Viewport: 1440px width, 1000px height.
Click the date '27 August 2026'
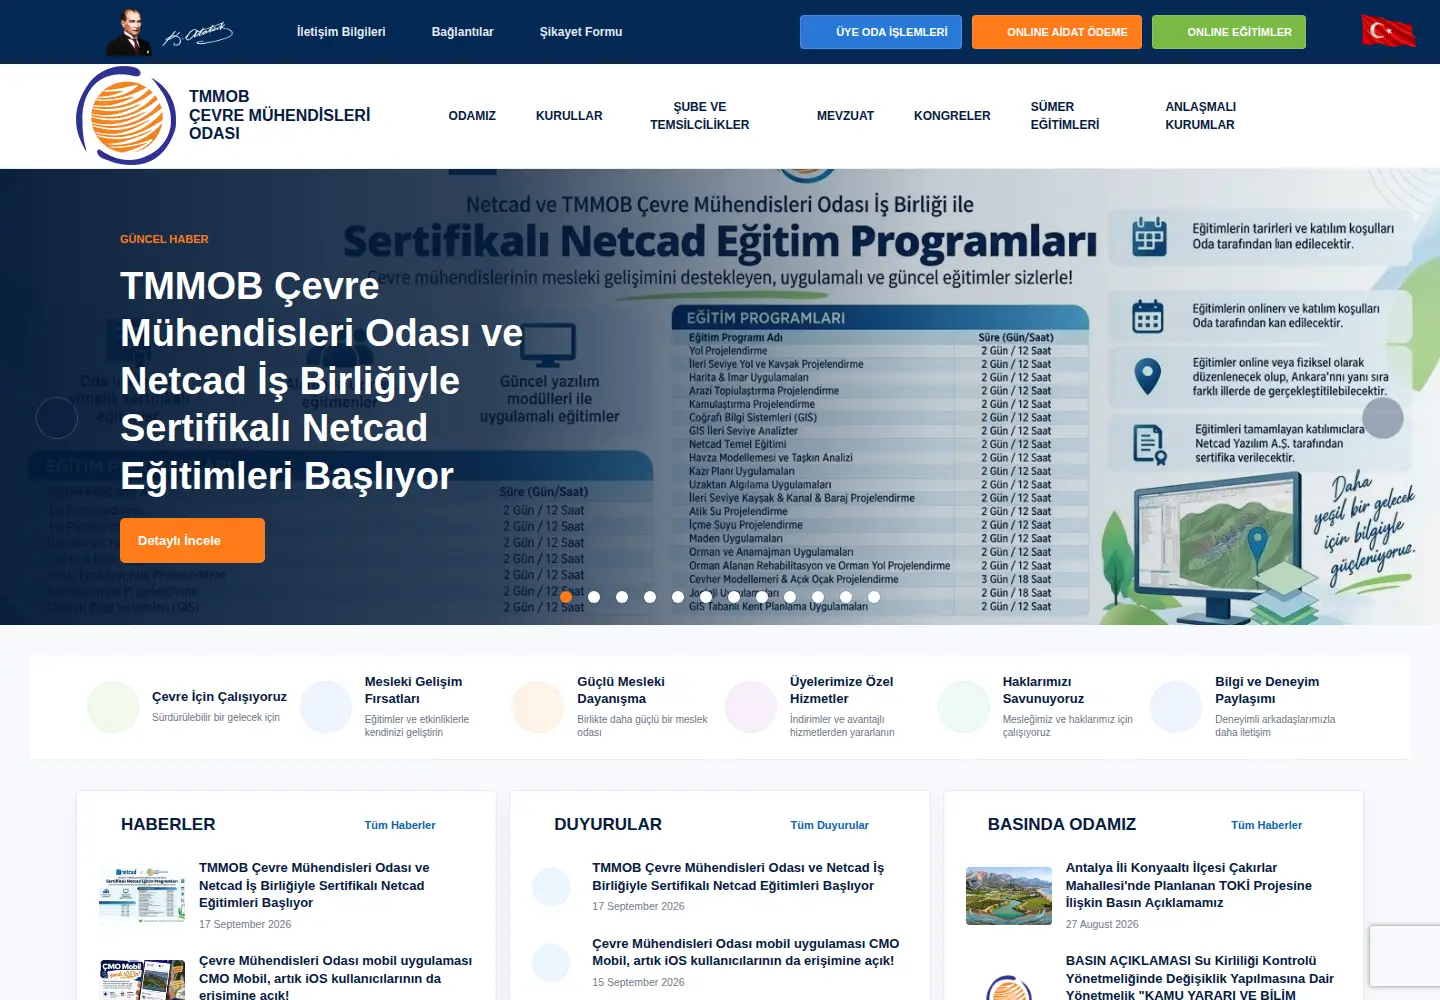point(1102,924)
